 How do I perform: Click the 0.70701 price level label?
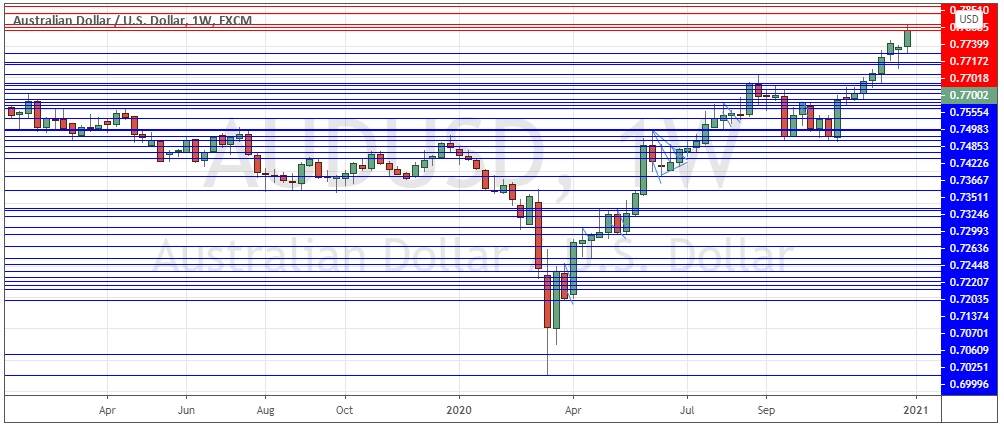click(x=970, y=333)
